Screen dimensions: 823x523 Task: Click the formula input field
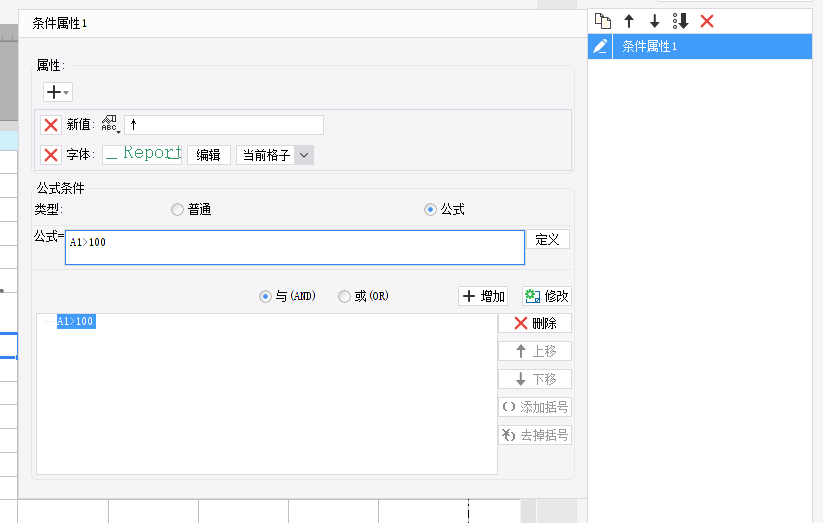click(x=294, y=247)
